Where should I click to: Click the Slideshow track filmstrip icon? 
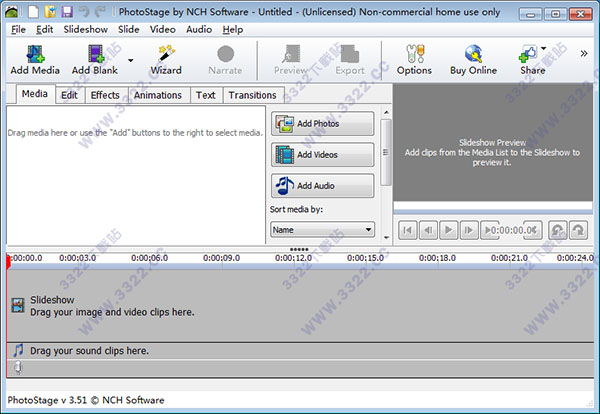click(18, 305)
